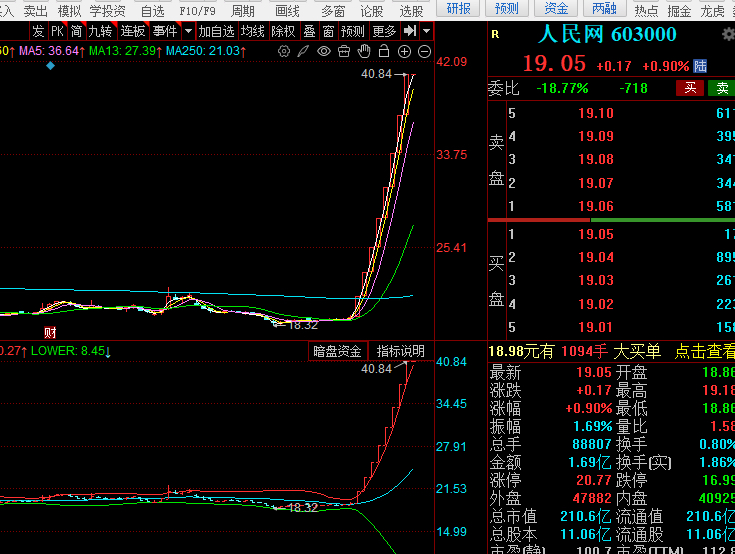The height and width of the screenshot is (554, 735).
Task: Open the 画线 draw line menu
Action: tap(287, 10)
